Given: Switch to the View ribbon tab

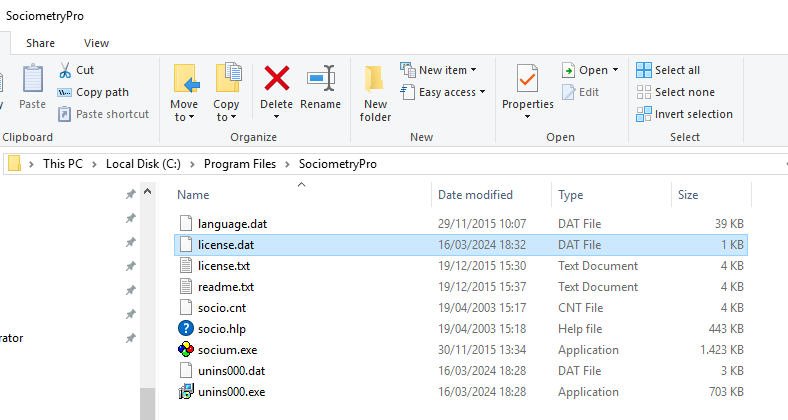Looking at the screenshot, I should (97, 43).
